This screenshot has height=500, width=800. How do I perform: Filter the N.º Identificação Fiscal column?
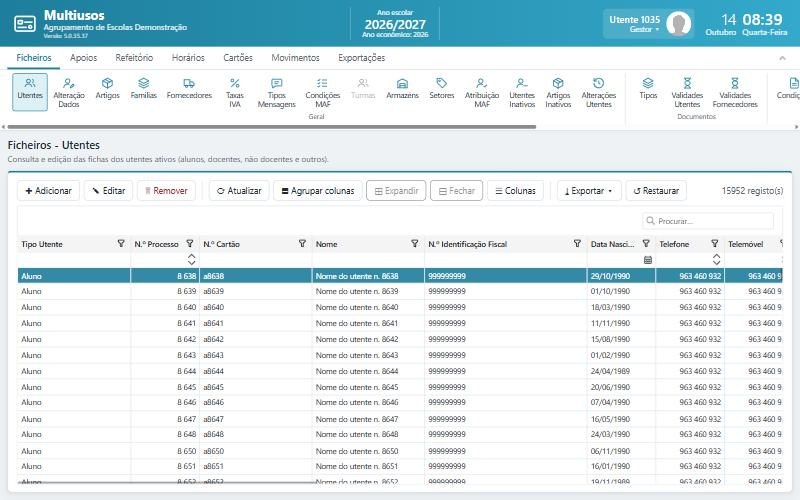577,243
